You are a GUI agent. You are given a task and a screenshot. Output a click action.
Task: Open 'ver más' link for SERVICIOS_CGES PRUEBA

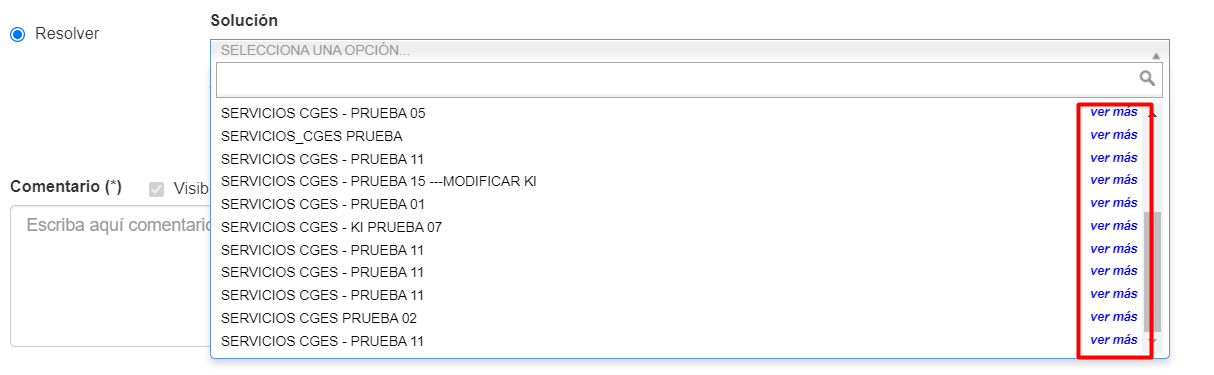(1113, 135)
